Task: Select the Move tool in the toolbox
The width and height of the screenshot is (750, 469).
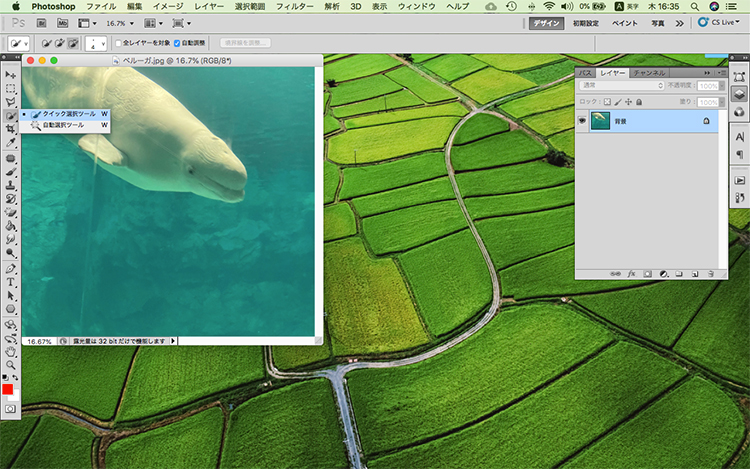Action: [x=11, y=74]
